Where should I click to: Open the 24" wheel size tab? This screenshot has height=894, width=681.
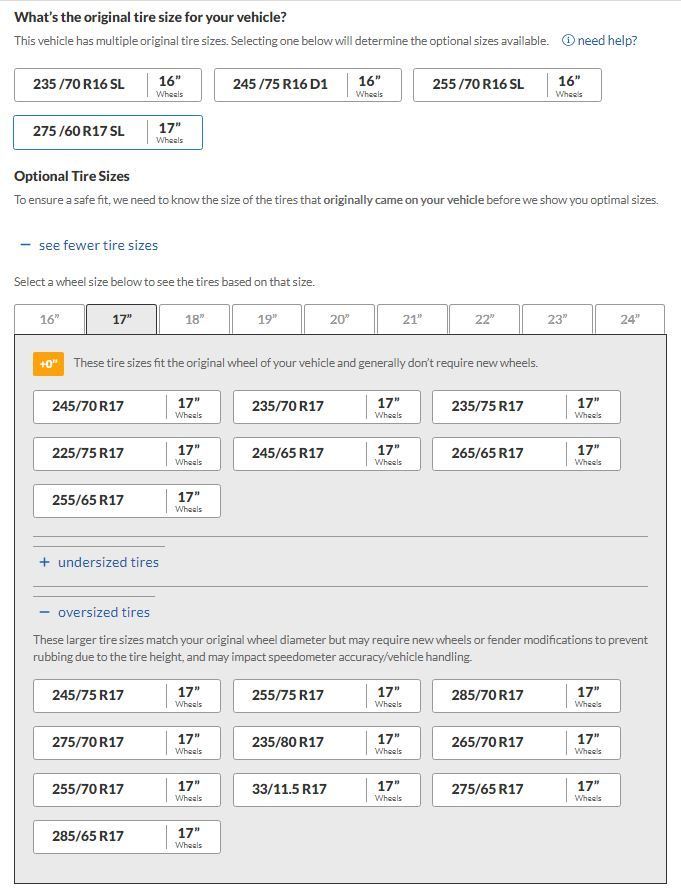629,320
